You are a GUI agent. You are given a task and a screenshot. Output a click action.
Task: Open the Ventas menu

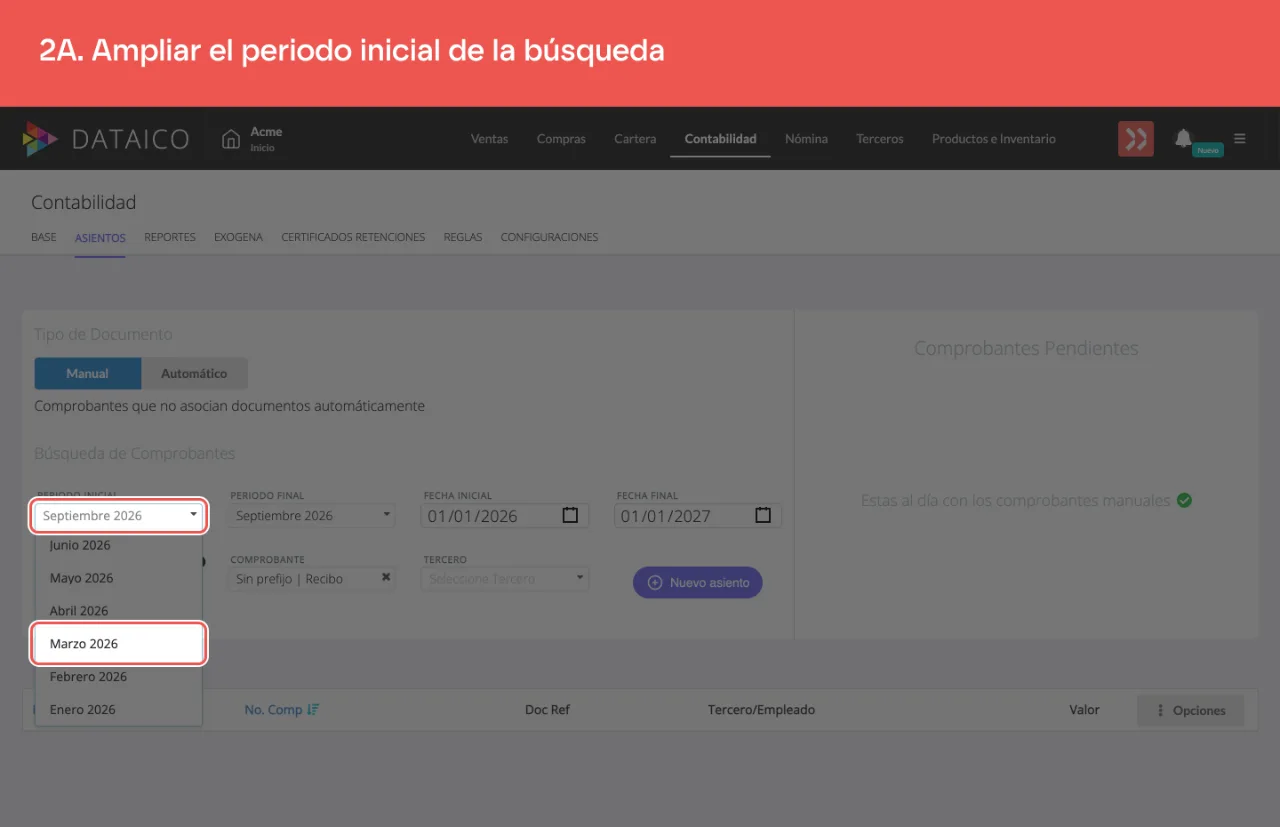point(490,139)
